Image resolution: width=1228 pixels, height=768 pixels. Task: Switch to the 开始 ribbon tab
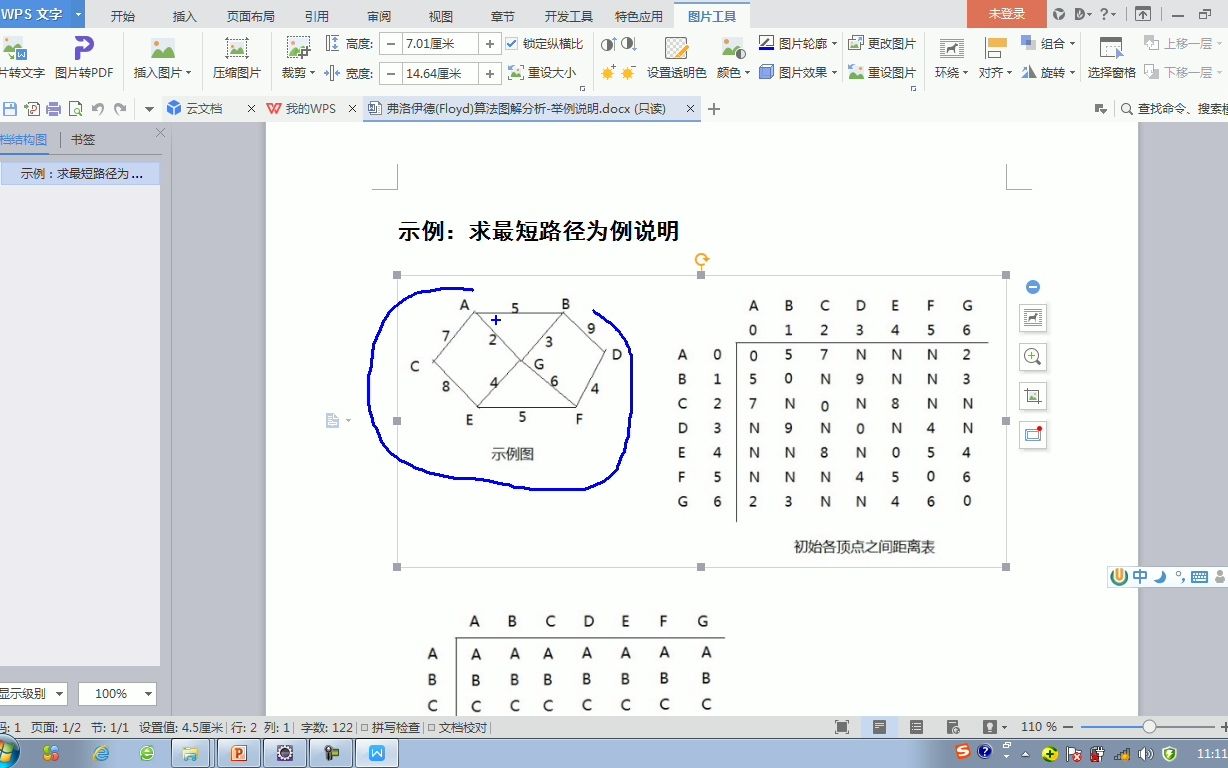click(124, 15)
